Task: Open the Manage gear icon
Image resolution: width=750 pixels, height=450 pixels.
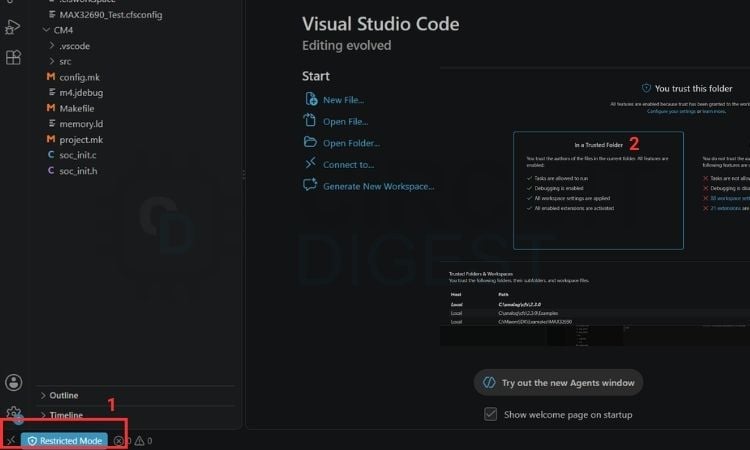Action: 14,414
